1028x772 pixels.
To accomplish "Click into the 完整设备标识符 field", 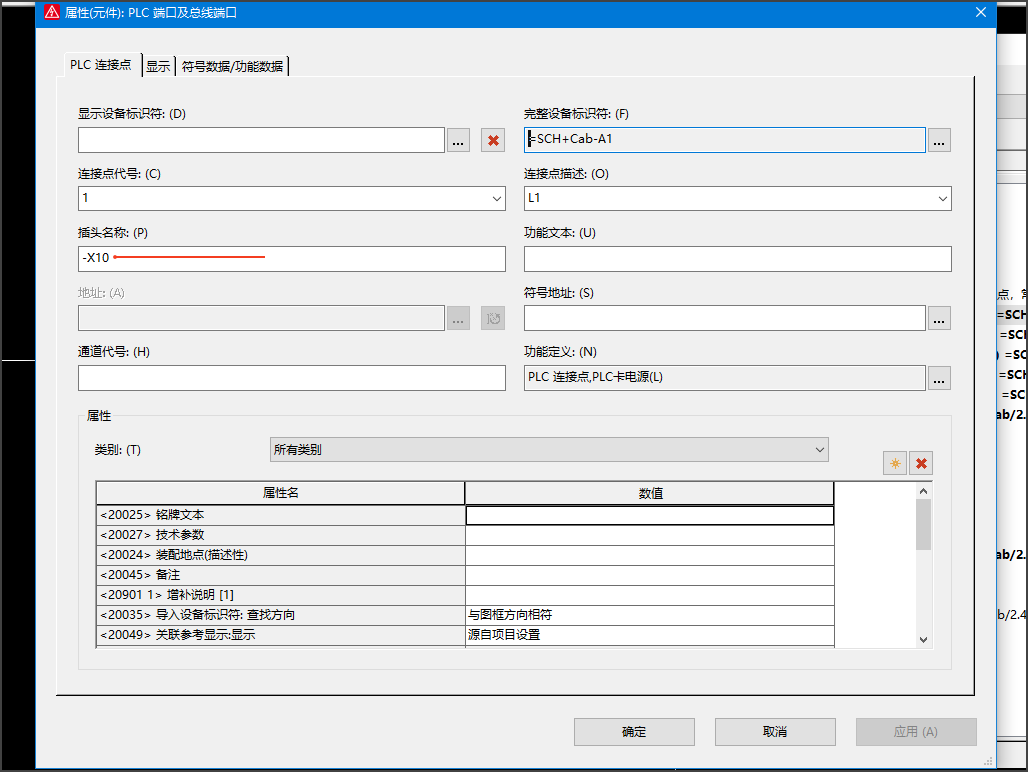I will tap(724, 140).
